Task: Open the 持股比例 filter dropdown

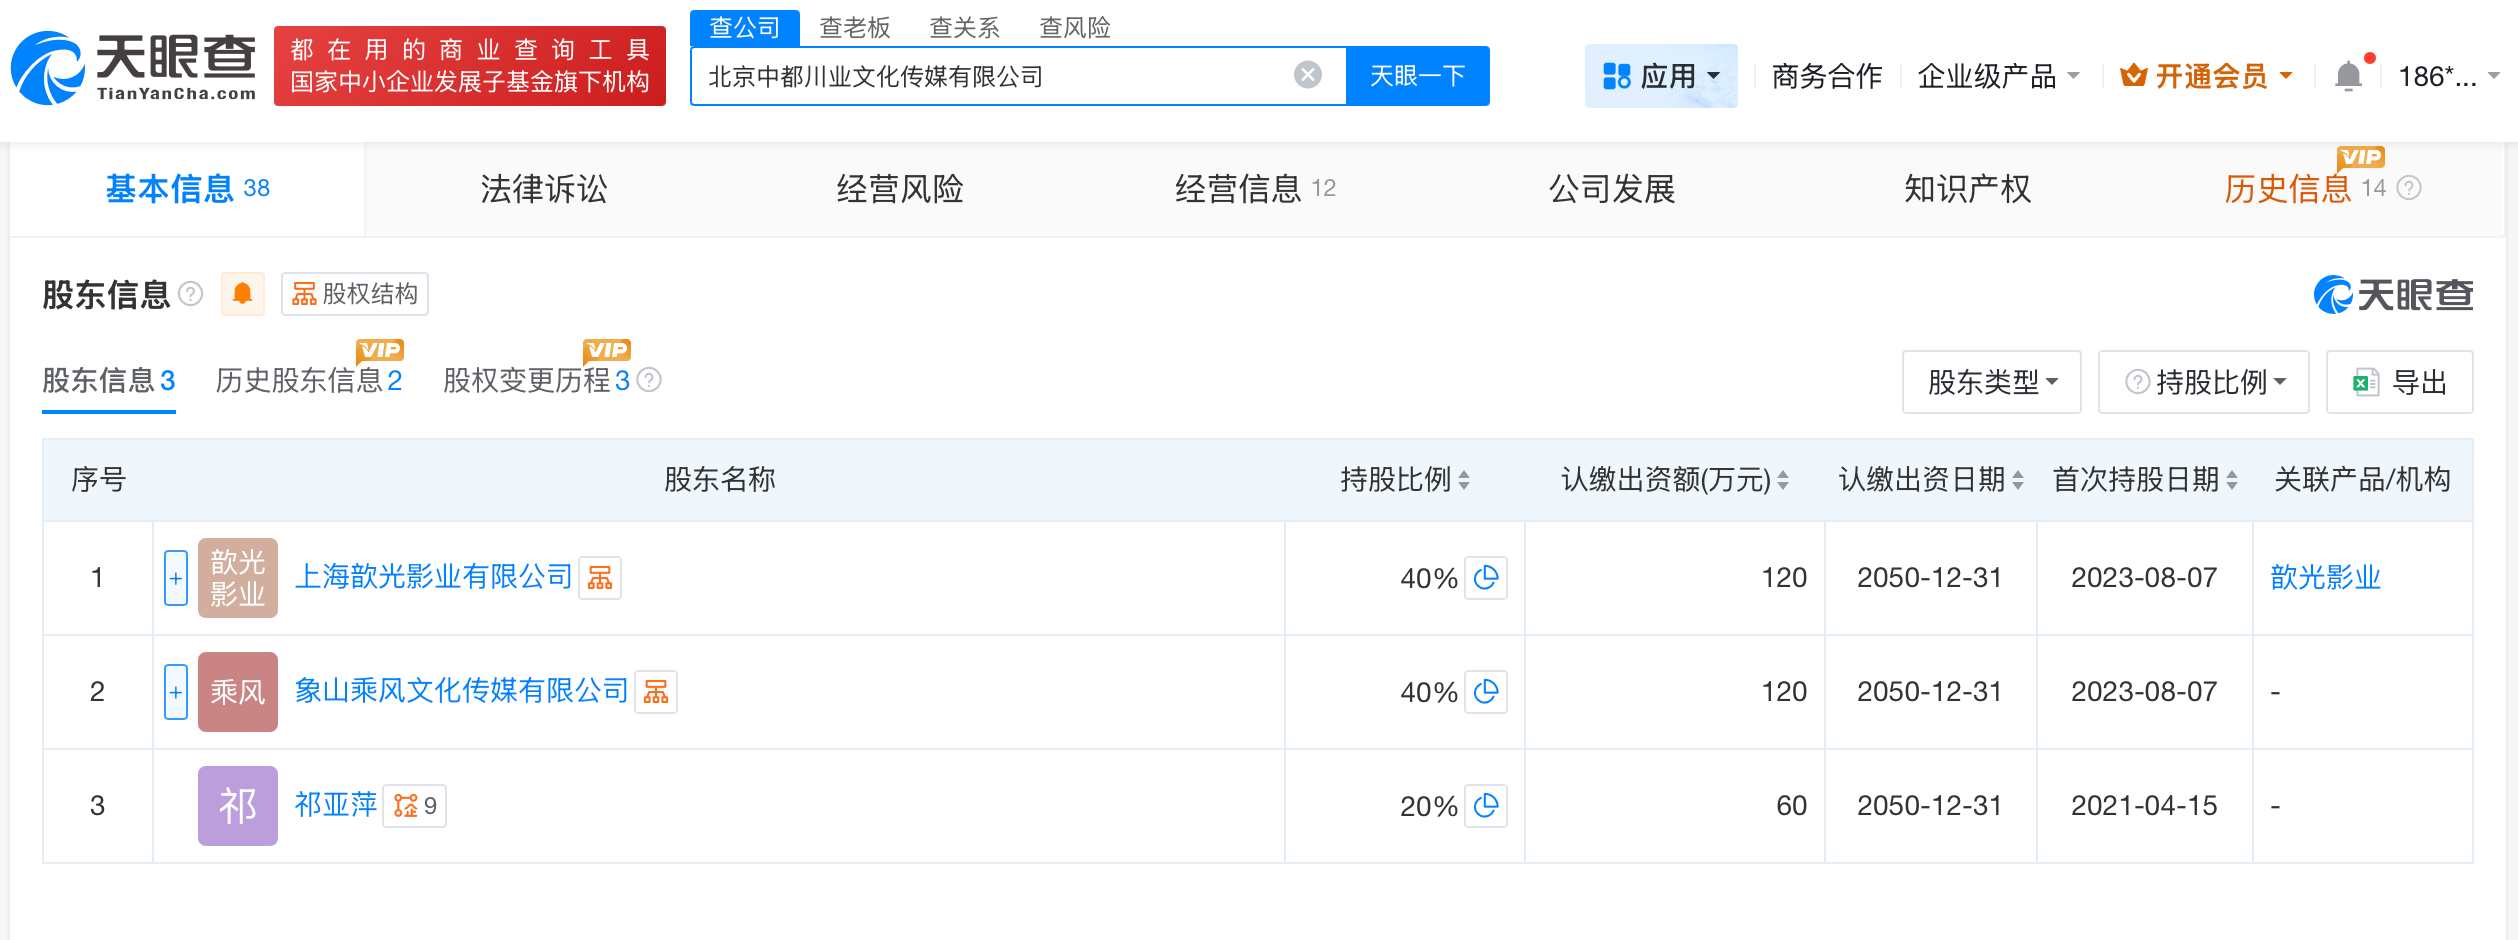Action: pos(2203,381)
